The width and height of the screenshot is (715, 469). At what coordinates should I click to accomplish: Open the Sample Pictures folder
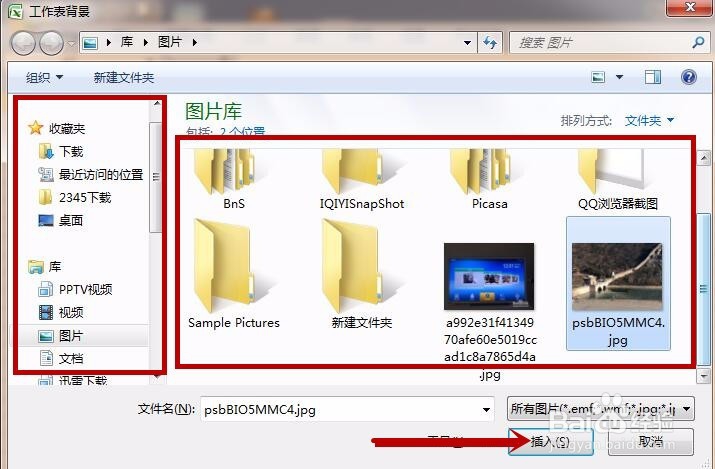[x=233, y=275]
